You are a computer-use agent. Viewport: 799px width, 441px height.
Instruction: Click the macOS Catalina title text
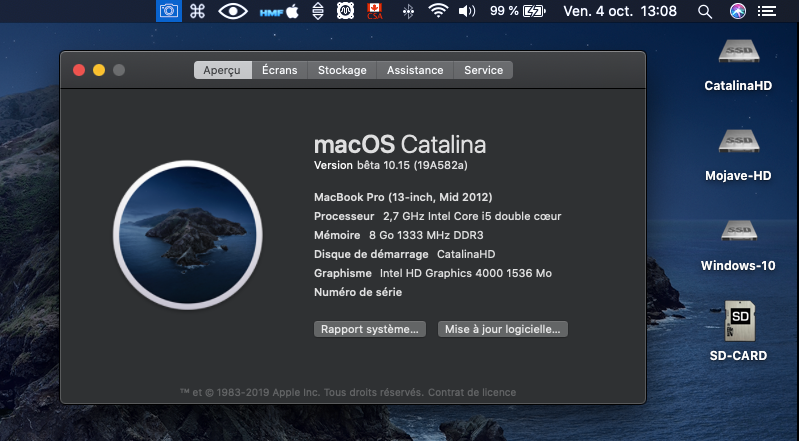(400, 145)
